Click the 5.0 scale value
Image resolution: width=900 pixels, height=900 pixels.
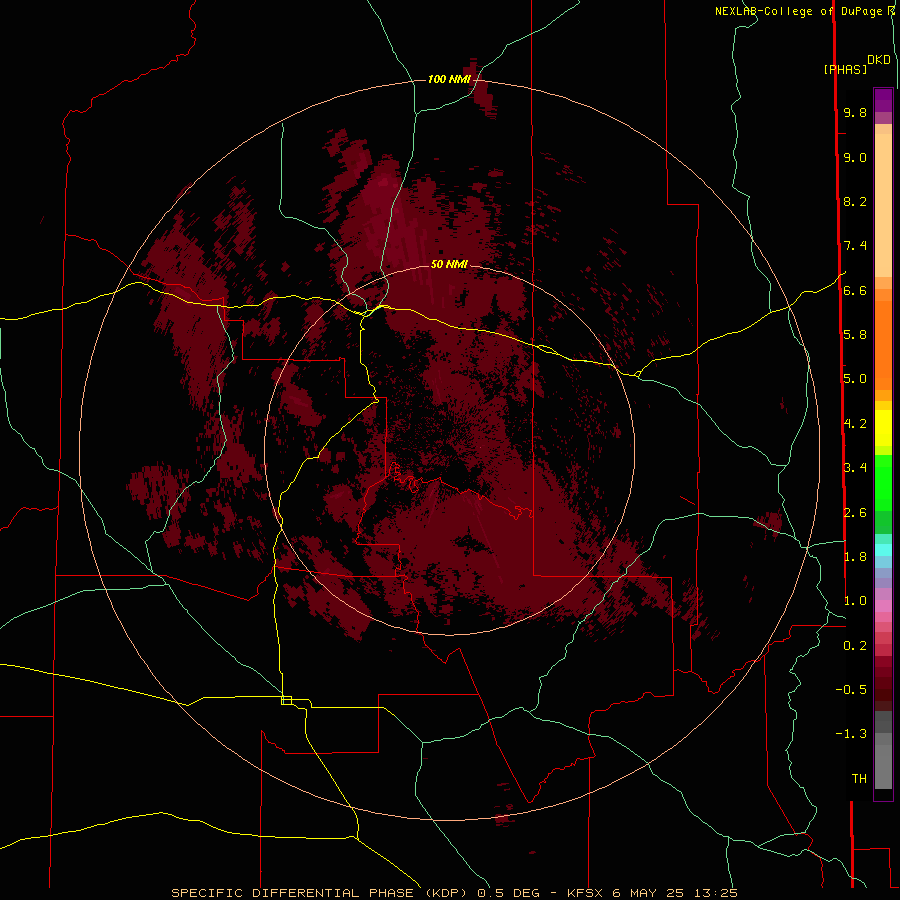855,379
